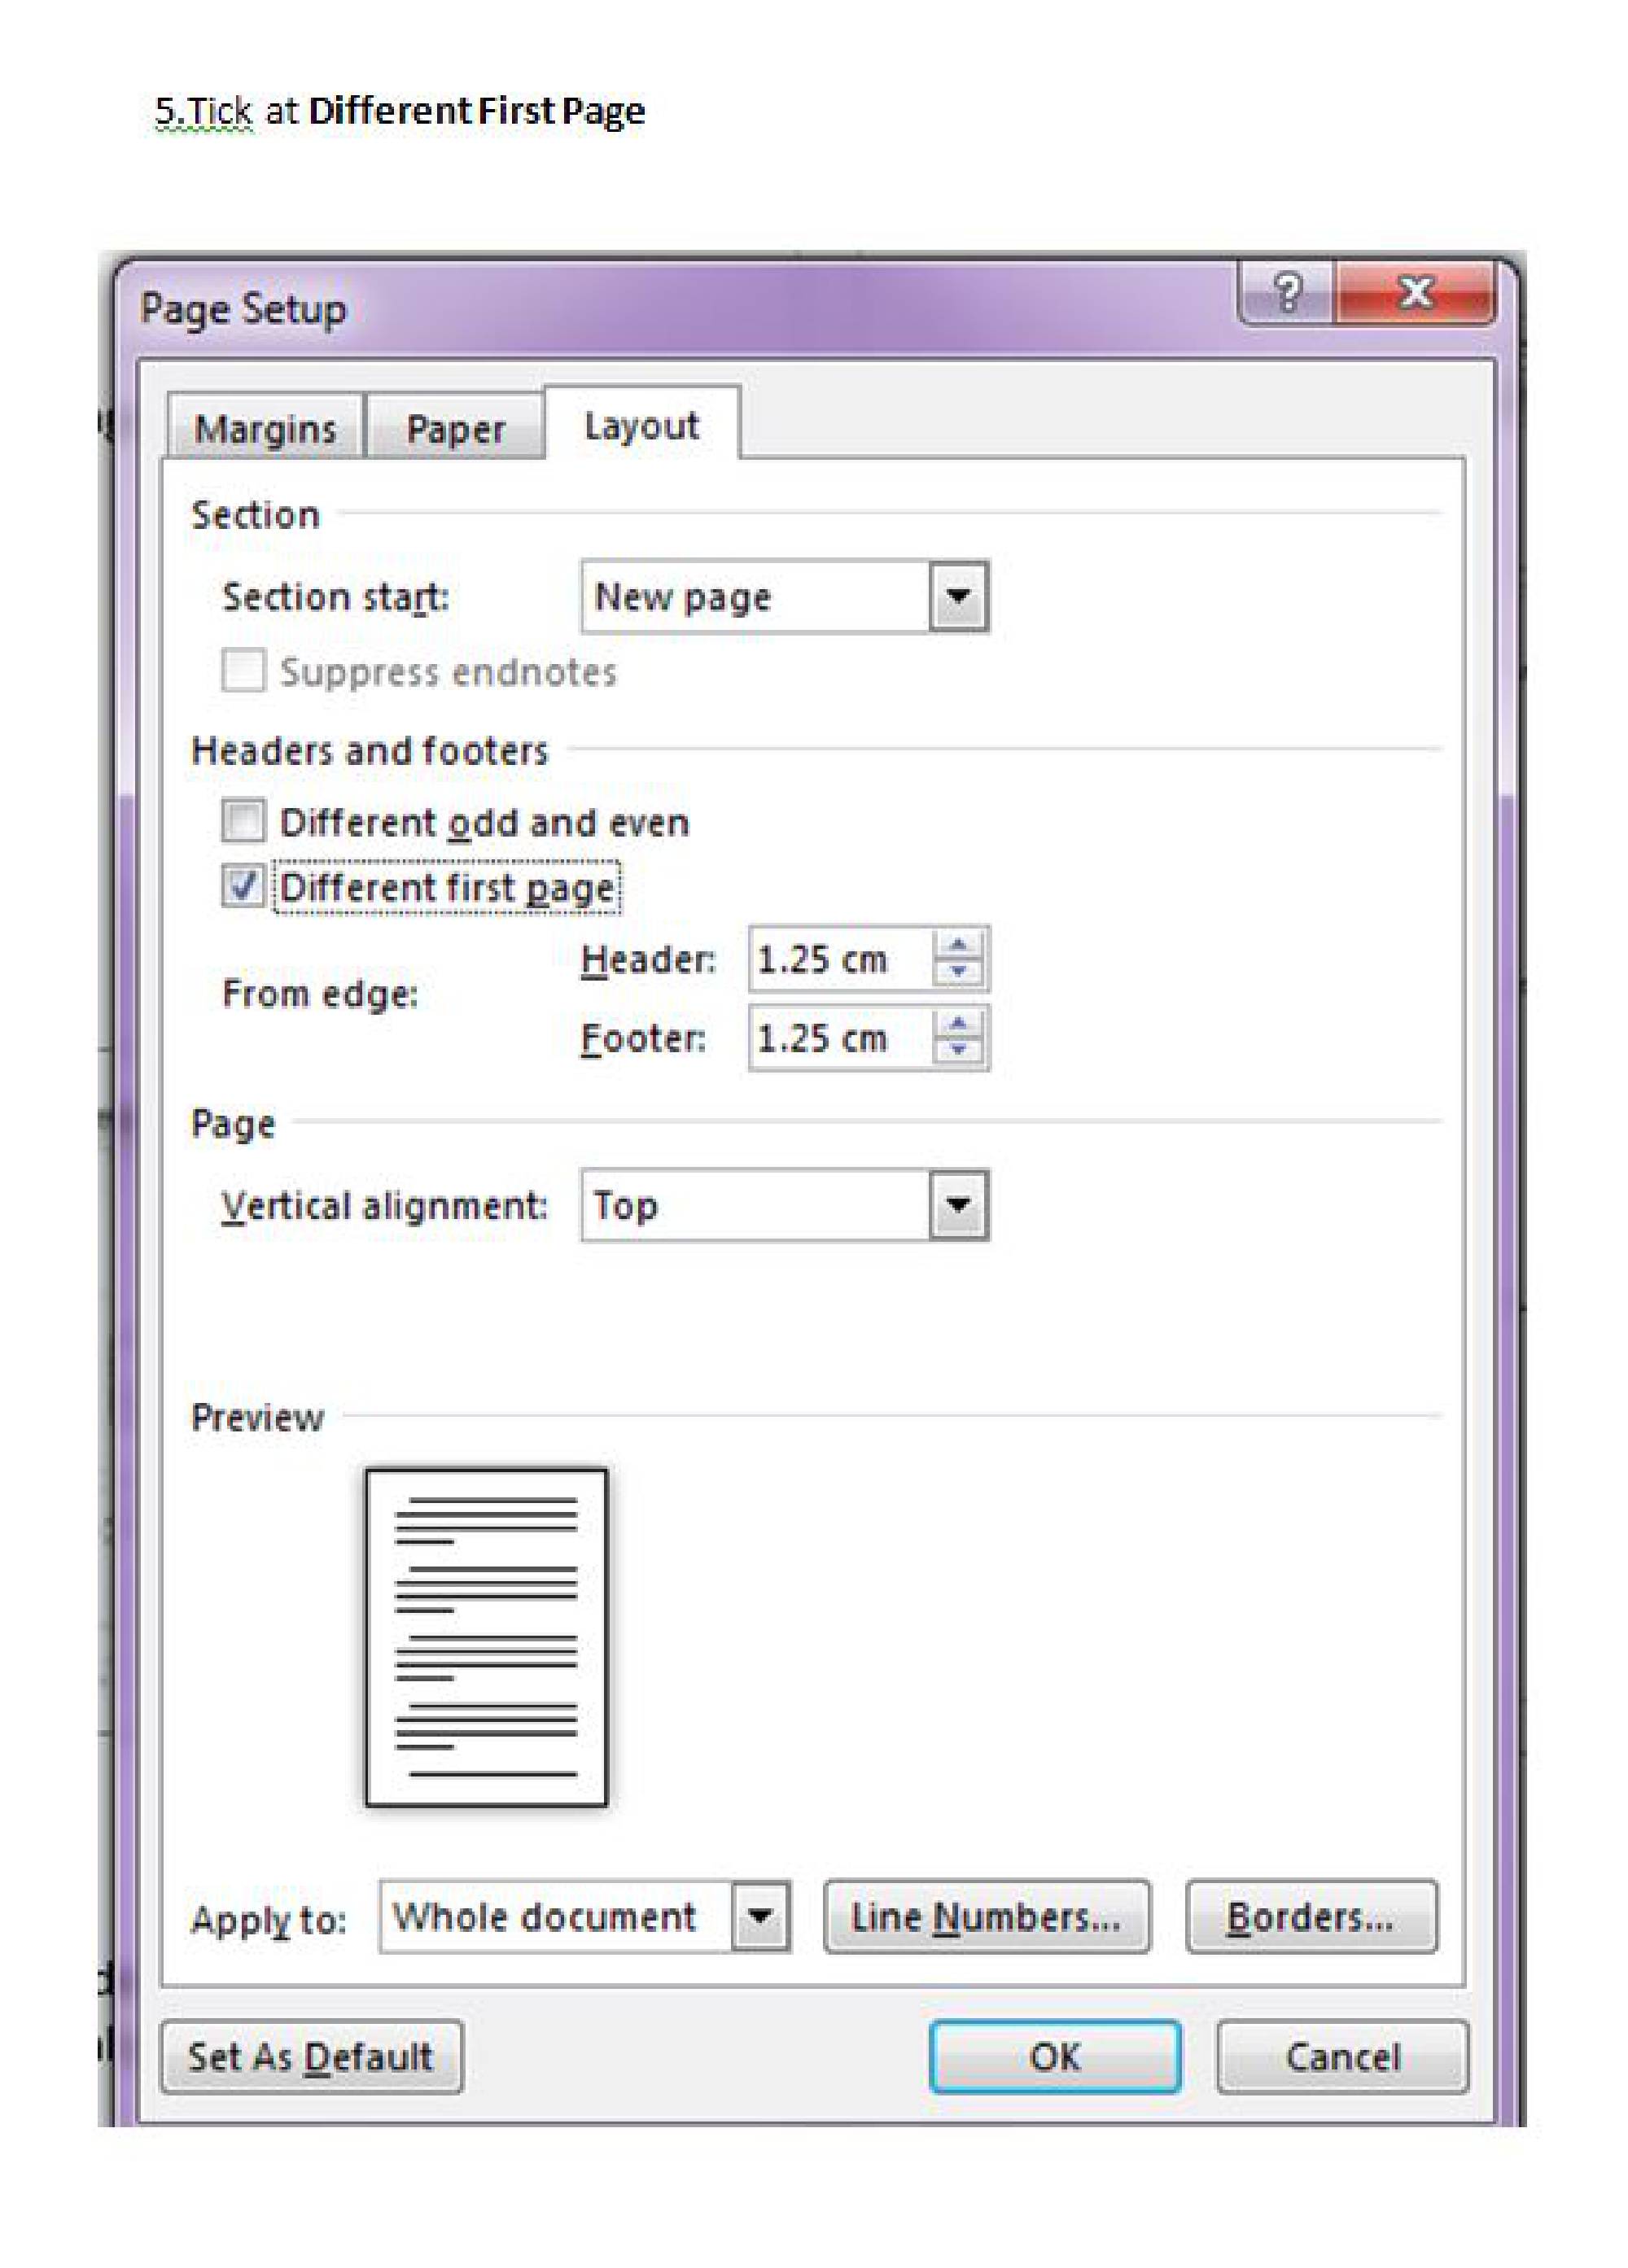The width and height of the screenshot is (1628, 2268).
Task: Decrease Footer distance with down arrow
Action: [x=958, y=1050]
